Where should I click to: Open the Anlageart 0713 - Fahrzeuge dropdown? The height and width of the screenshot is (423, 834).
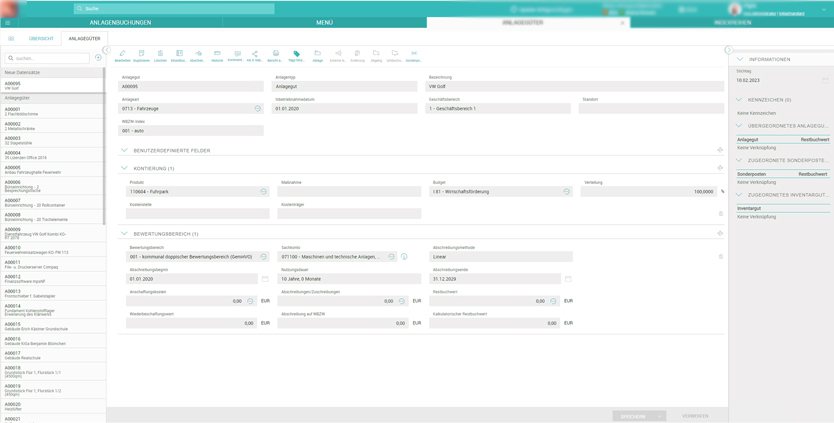click(x=257, y=109)
